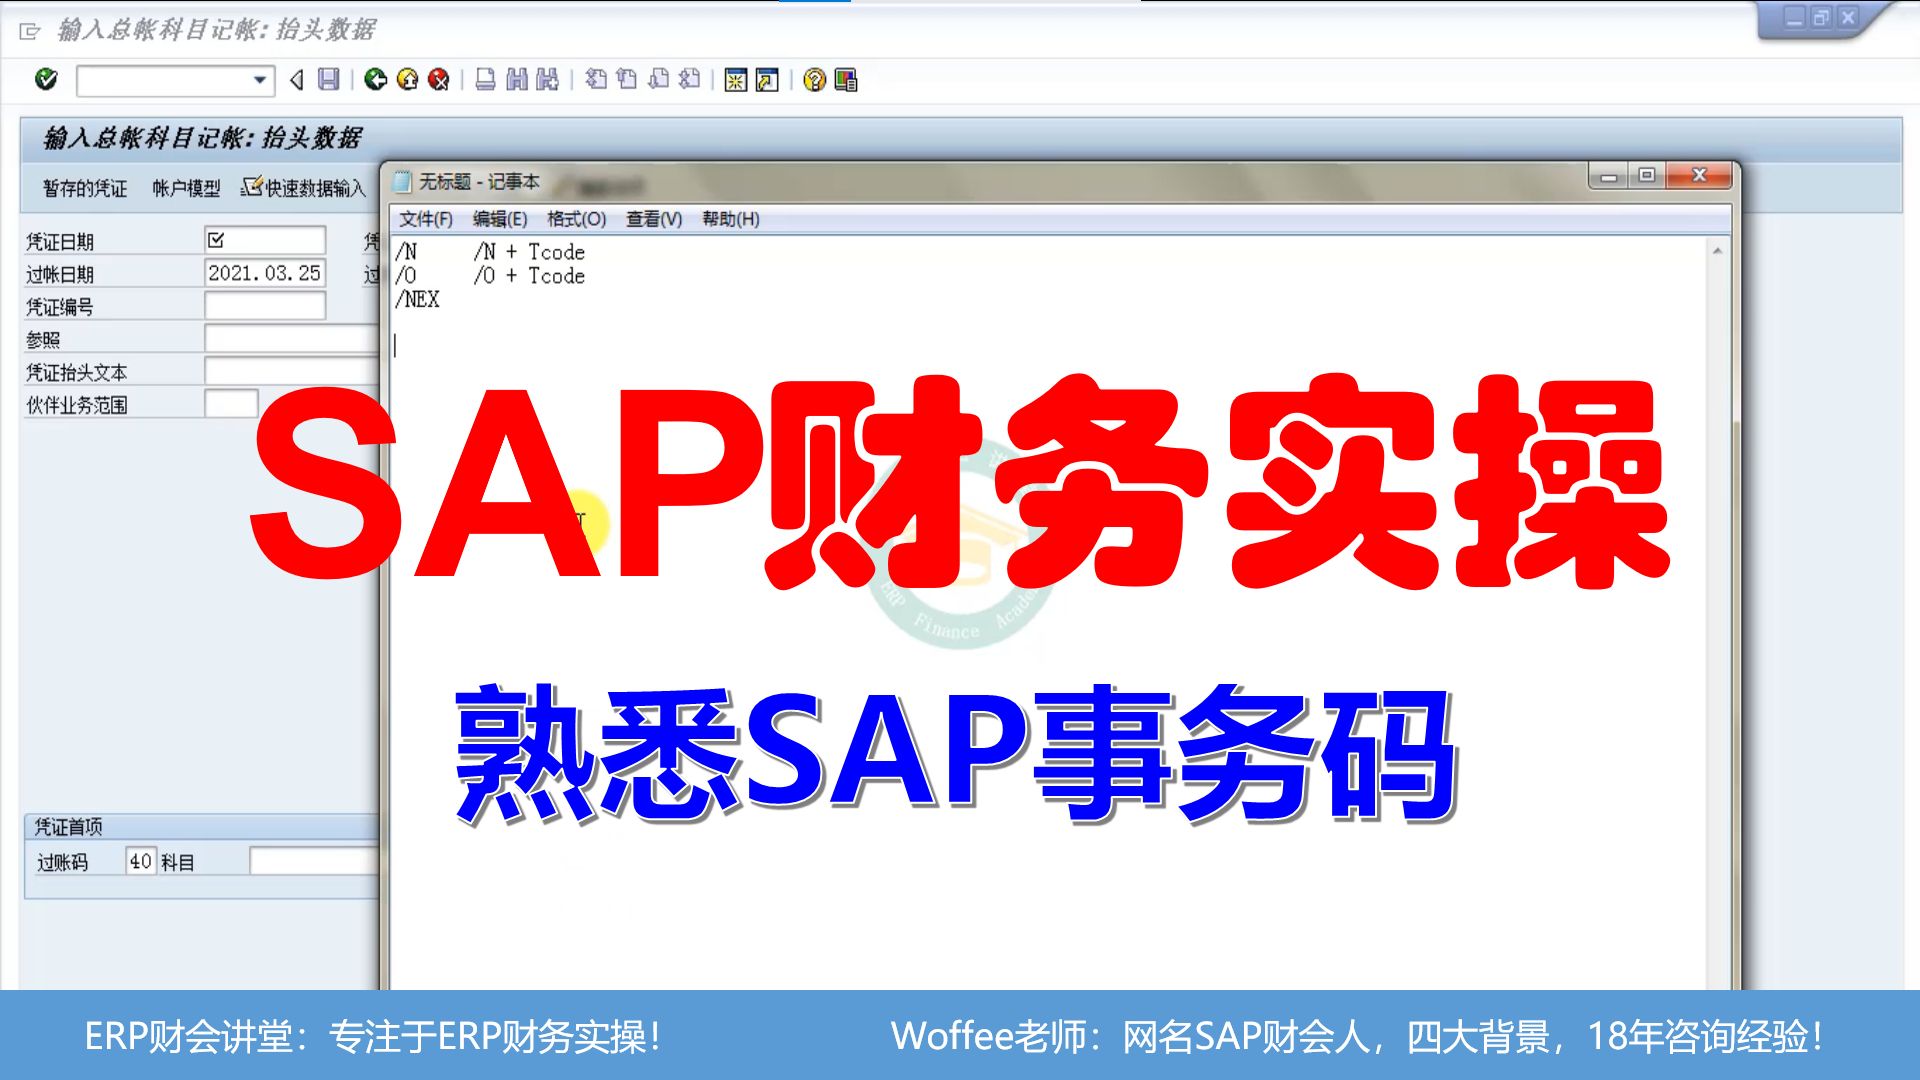Click the 过账码 field containing 40

(140, 861)
